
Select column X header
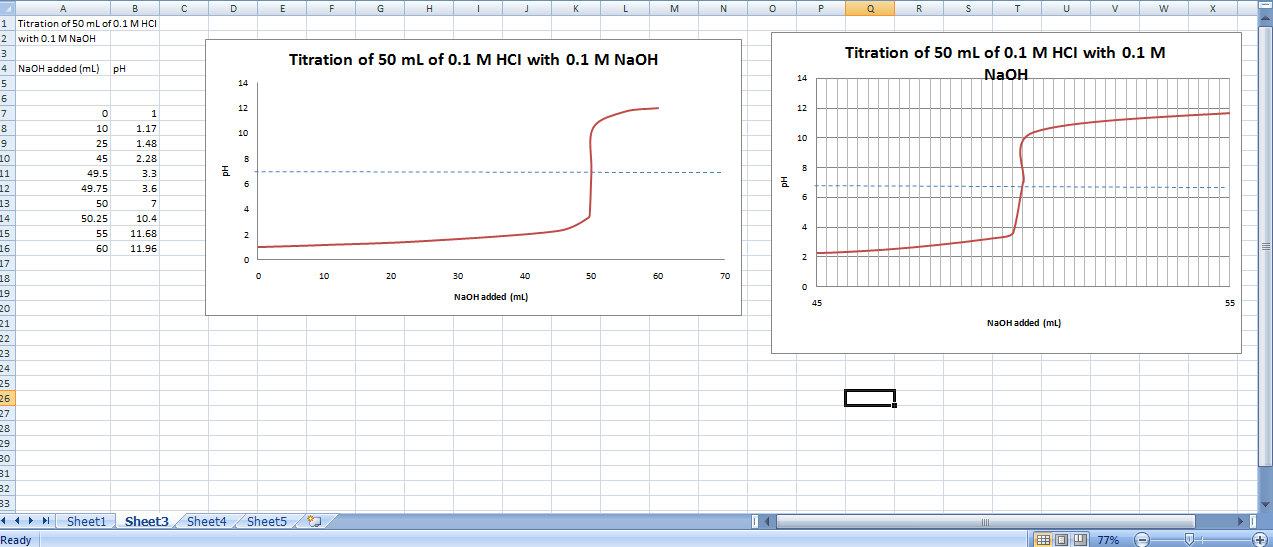[x=1213, y=8]
